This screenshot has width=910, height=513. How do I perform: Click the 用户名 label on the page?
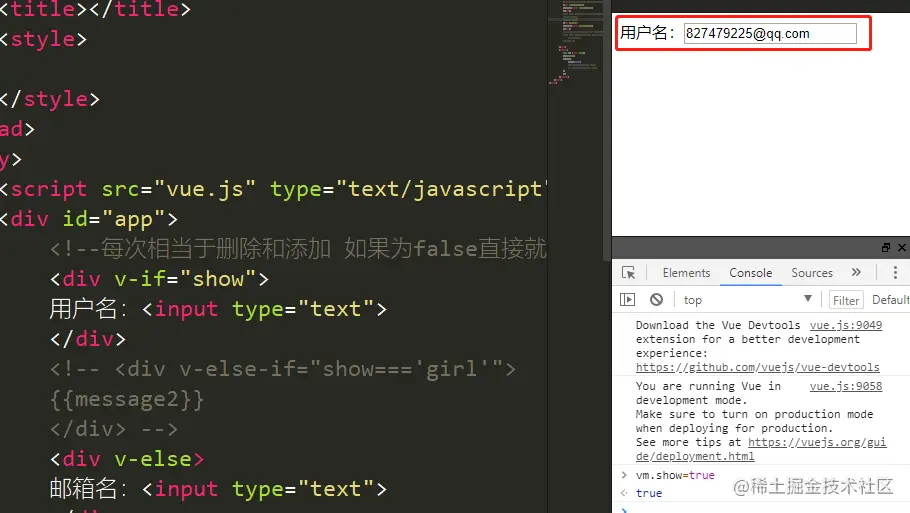[648, 32]
